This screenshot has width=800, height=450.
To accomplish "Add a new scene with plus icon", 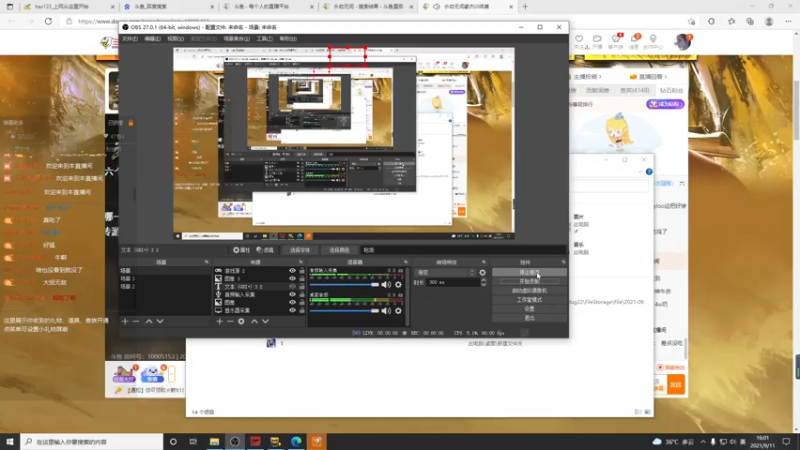I will point(125,321).
